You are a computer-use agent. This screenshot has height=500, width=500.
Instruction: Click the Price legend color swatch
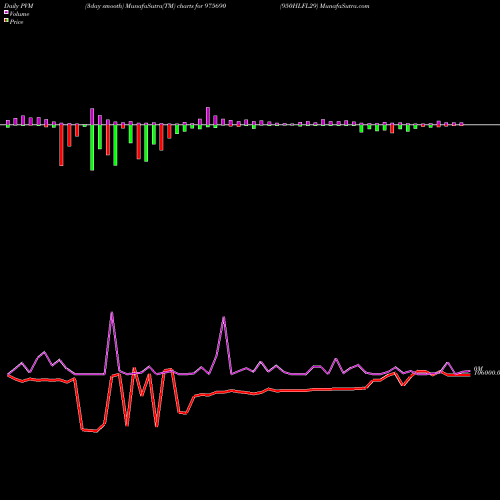[x=6, y=20]
